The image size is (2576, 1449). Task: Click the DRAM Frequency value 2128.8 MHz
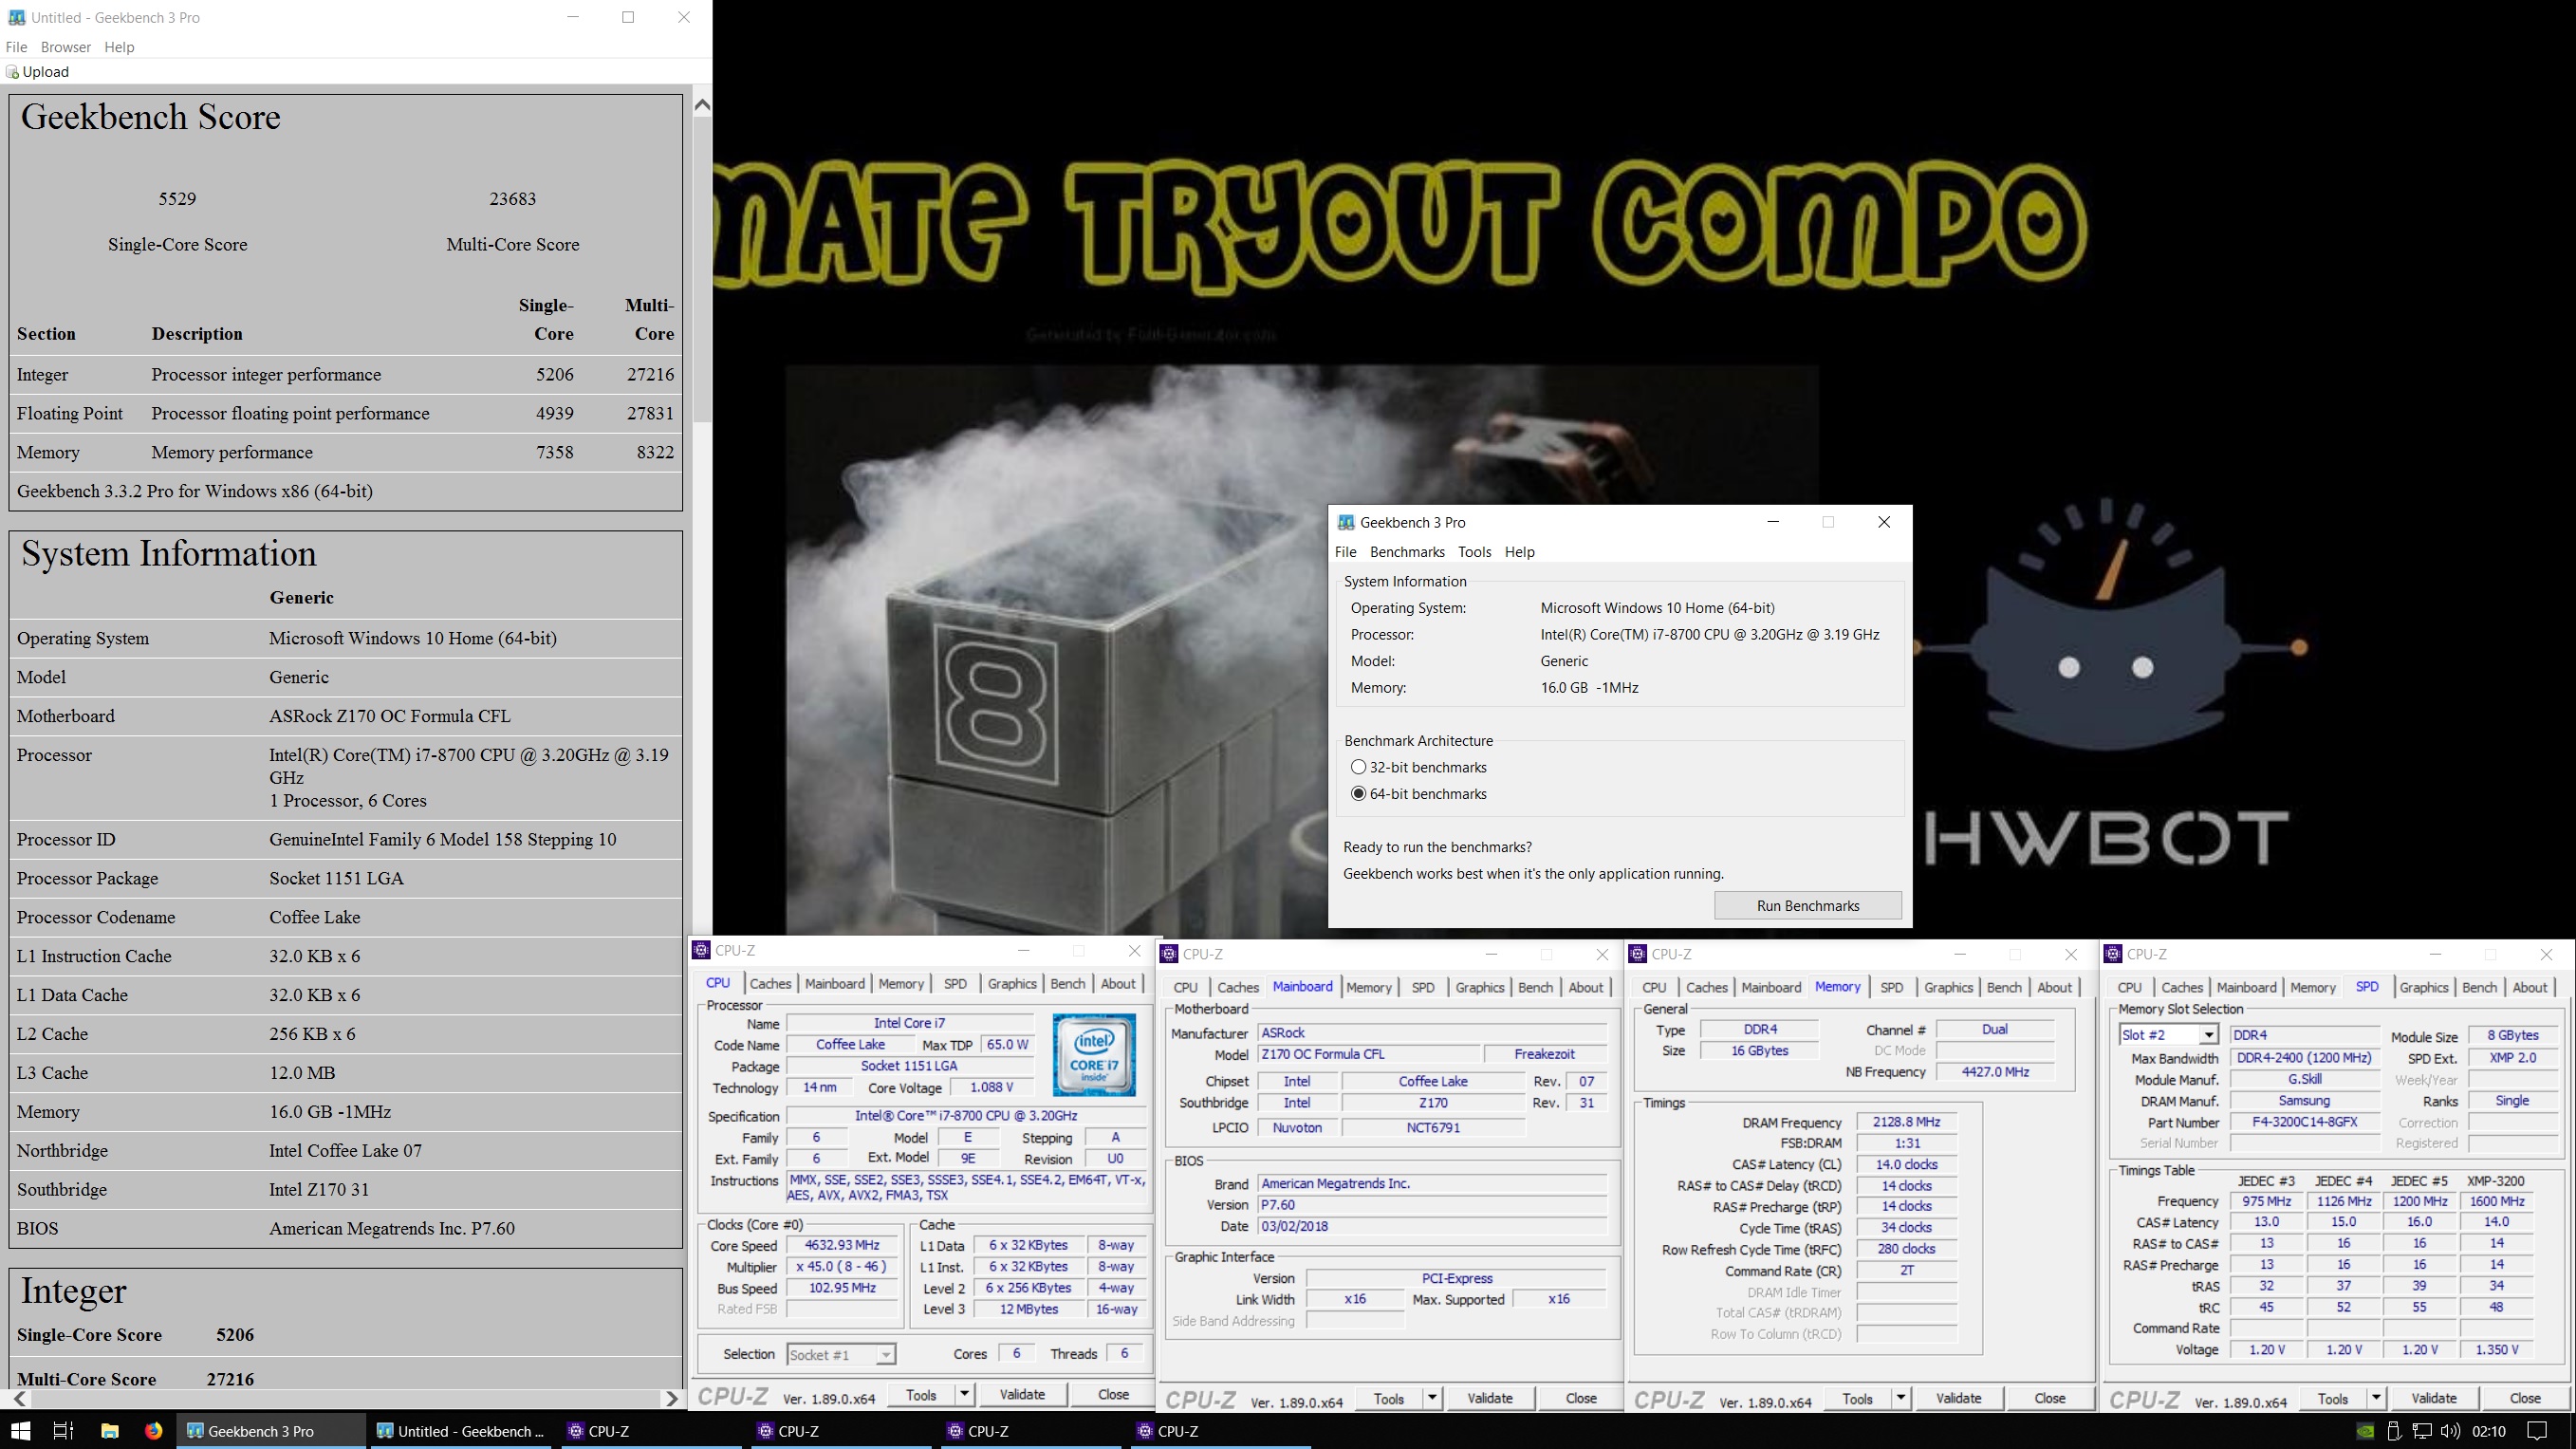1906,1122
